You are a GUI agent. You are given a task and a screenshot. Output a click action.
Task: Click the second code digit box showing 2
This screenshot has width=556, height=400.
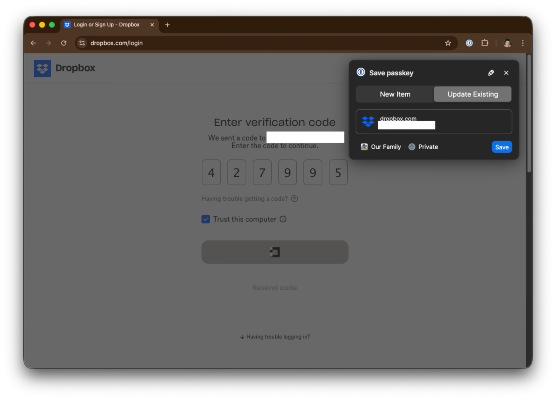tap(237, 172)
